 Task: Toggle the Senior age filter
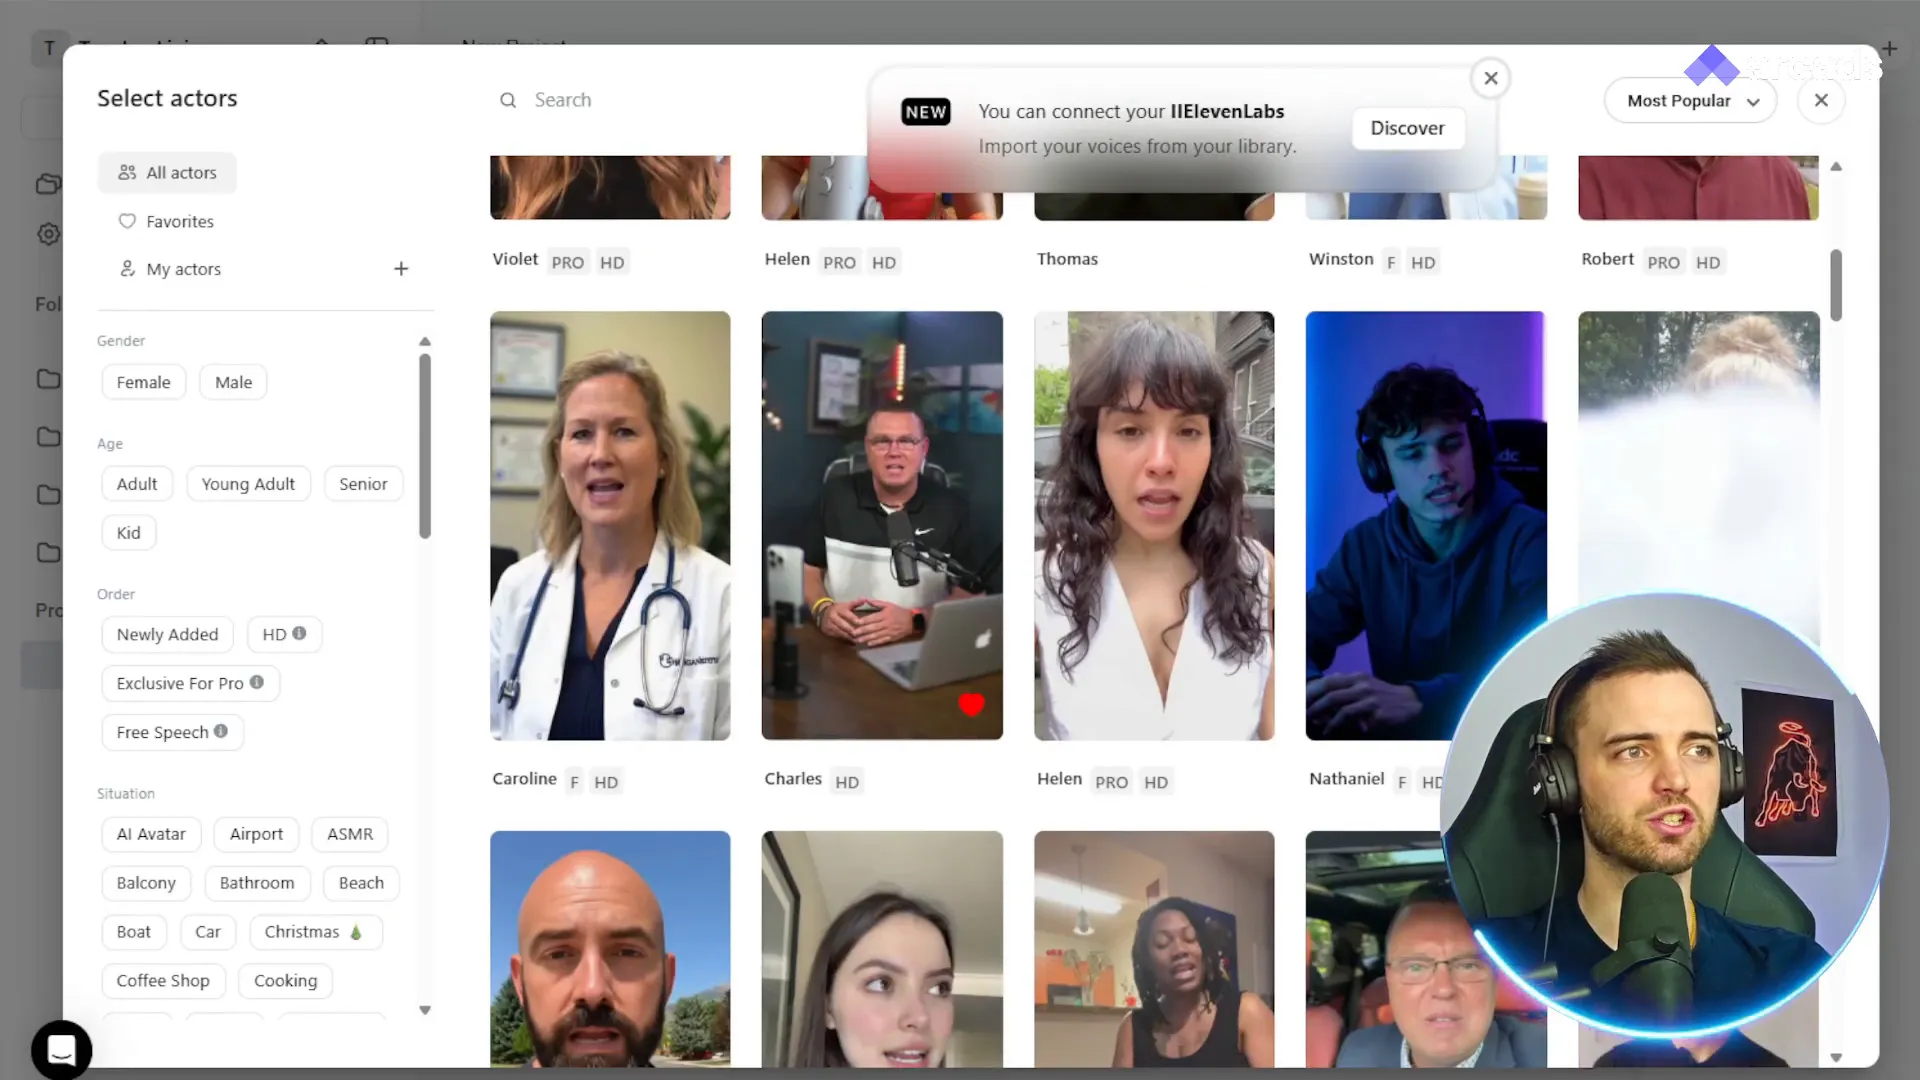point(363,484)
